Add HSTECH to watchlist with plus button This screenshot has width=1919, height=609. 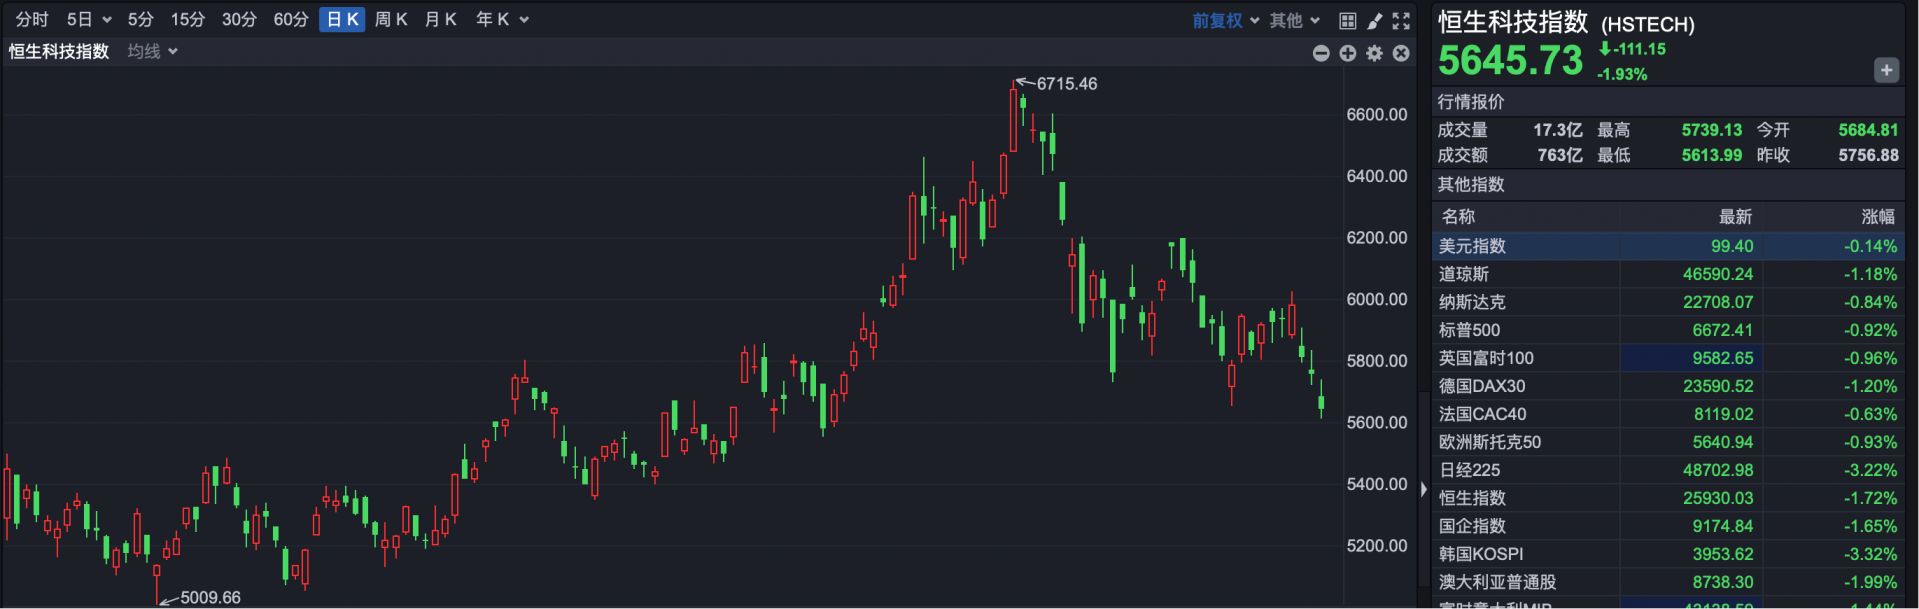point(1886,70)
